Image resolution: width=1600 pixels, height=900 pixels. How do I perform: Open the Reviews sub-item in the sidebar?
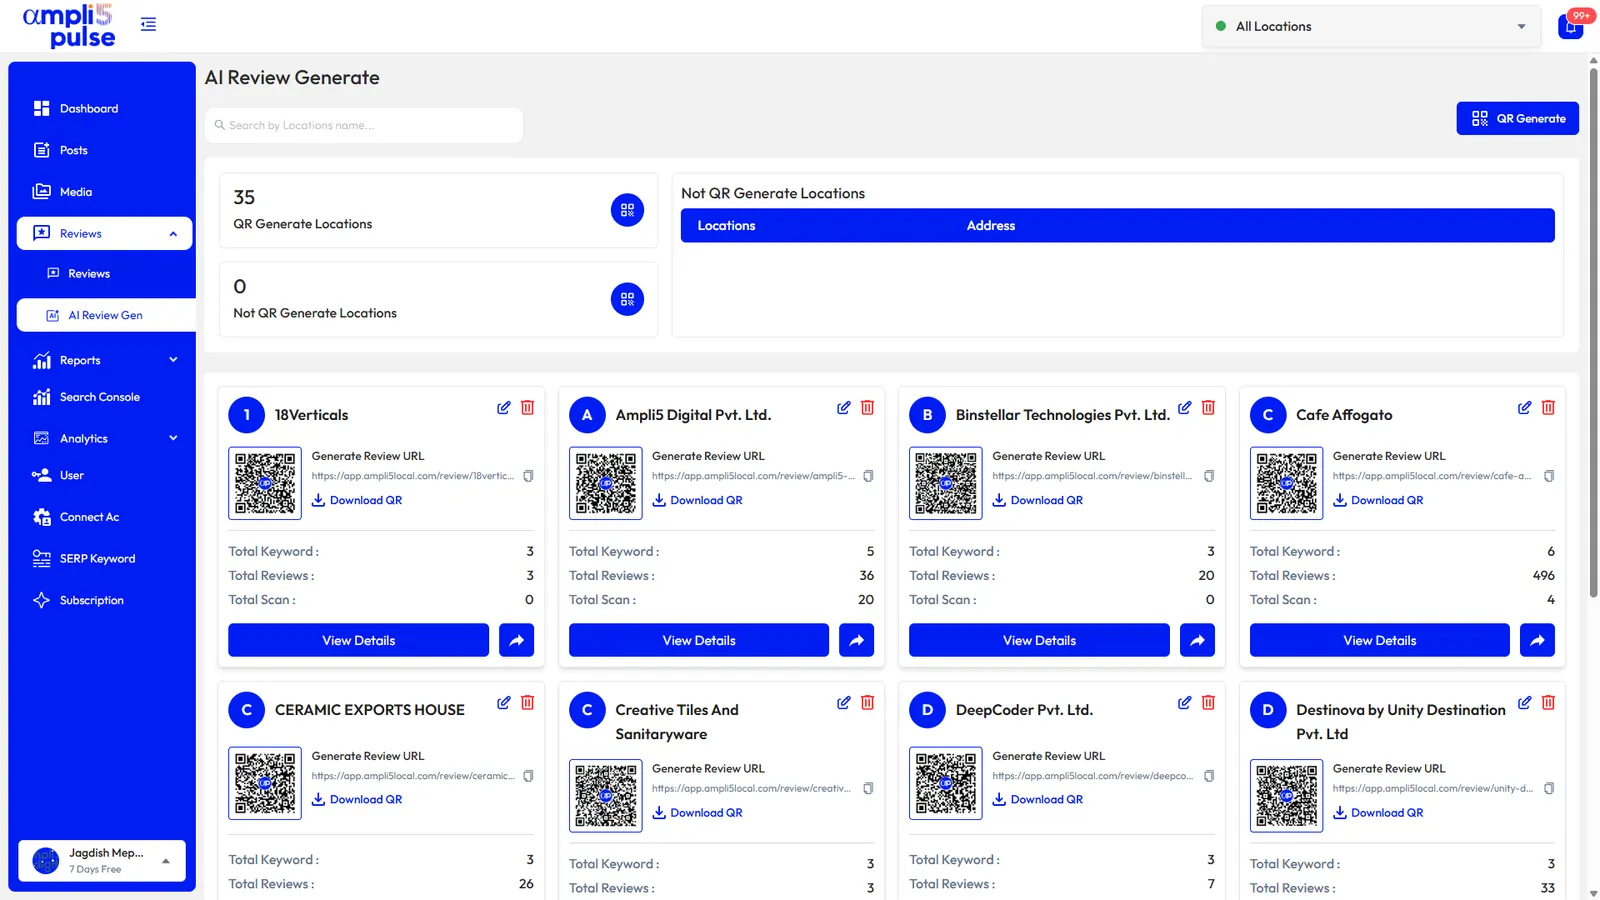[88, 274]
